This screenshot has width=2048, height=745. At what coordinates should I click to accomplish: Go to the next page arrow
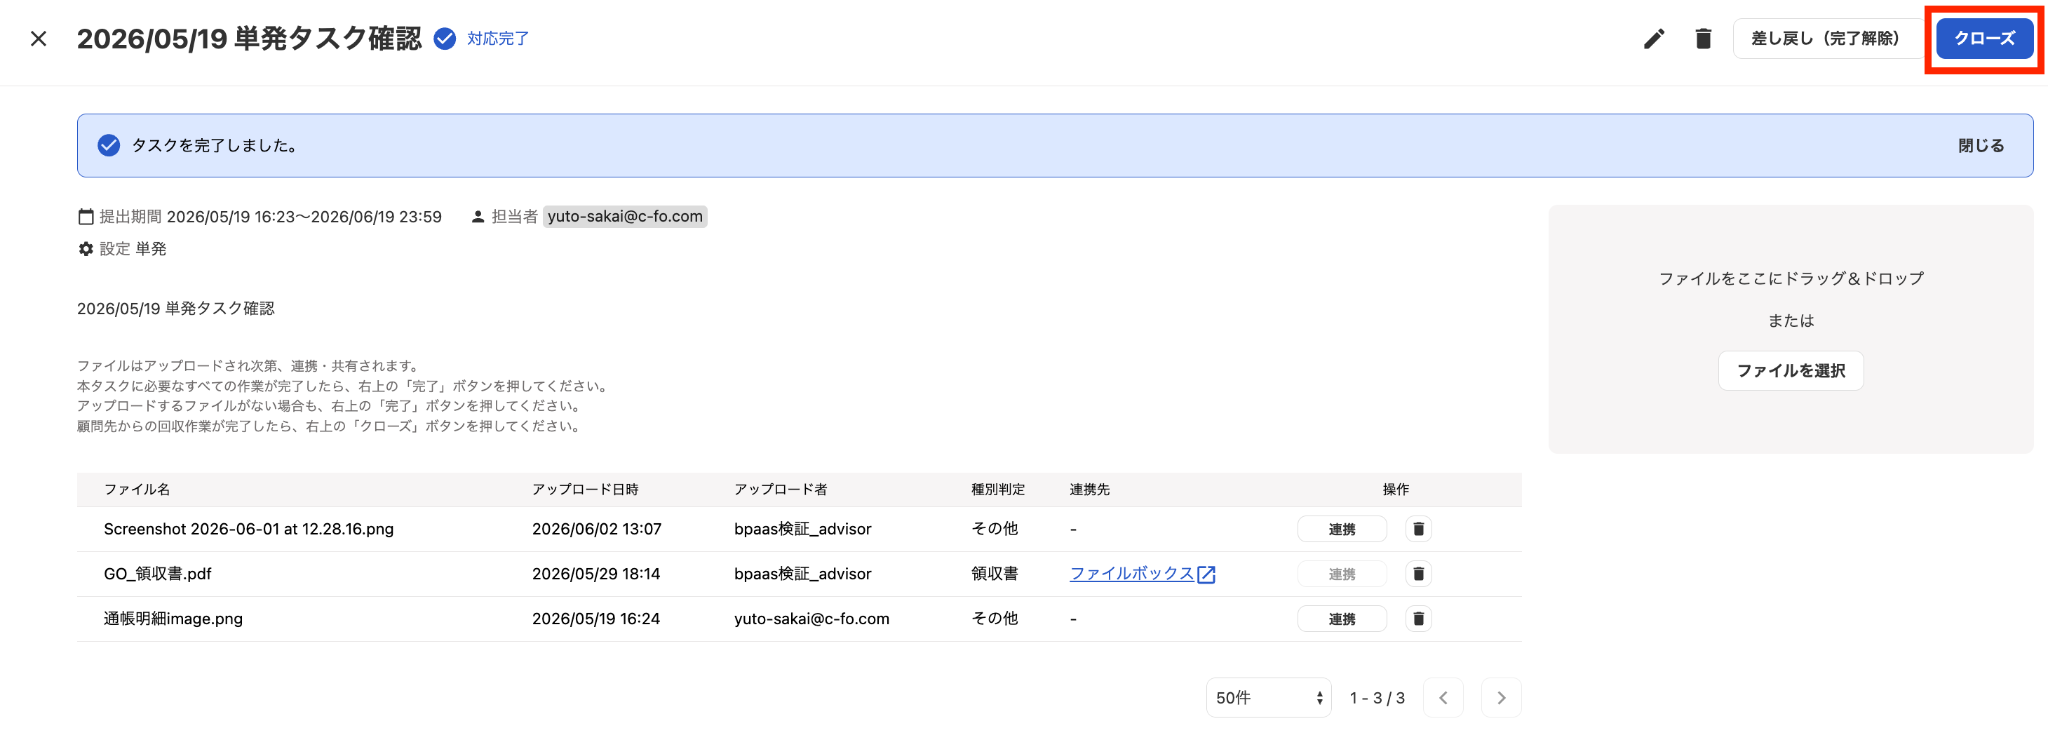click(x=1501, y=698)
